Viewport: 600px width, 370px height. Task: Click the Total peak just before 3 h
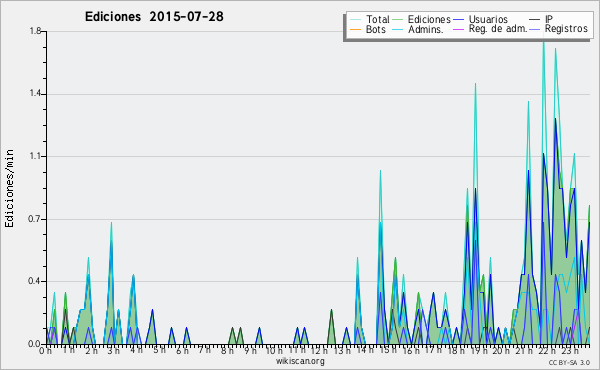tap(111, 223)
